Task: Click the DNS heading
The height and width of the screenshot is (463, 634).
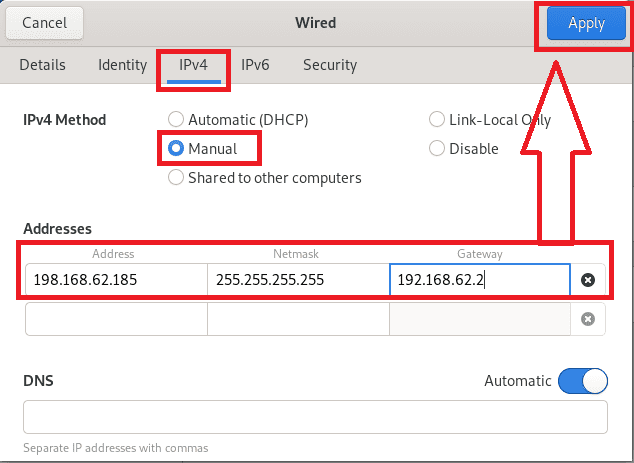Action: (38, 381)
